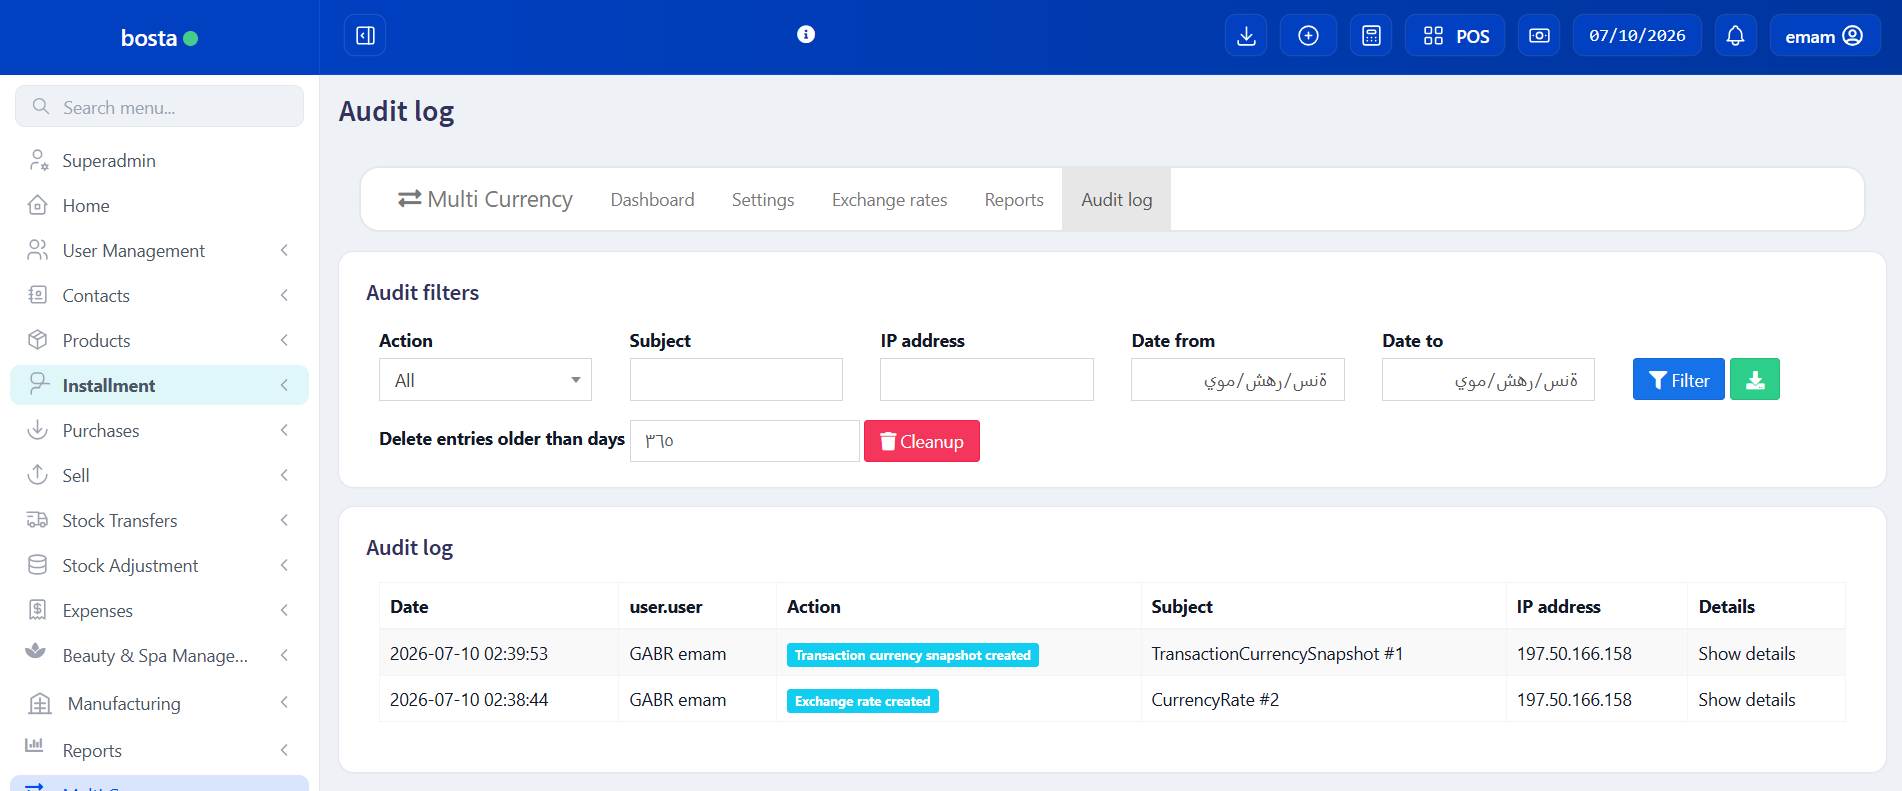Click the blue Filter button
This screenshot has width=1902, height=791.
[x=1678, y=379]
